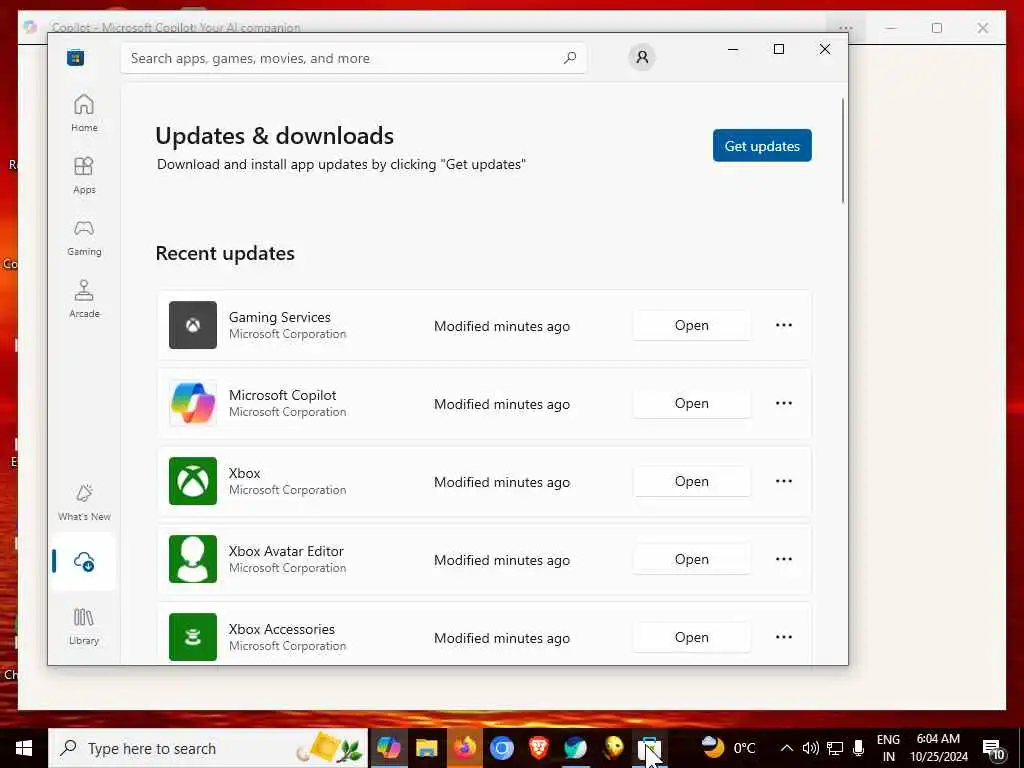Open the clock showing 6:04 AM
The width and height of the screenshot is (1024, 768).
pos(939,748)
